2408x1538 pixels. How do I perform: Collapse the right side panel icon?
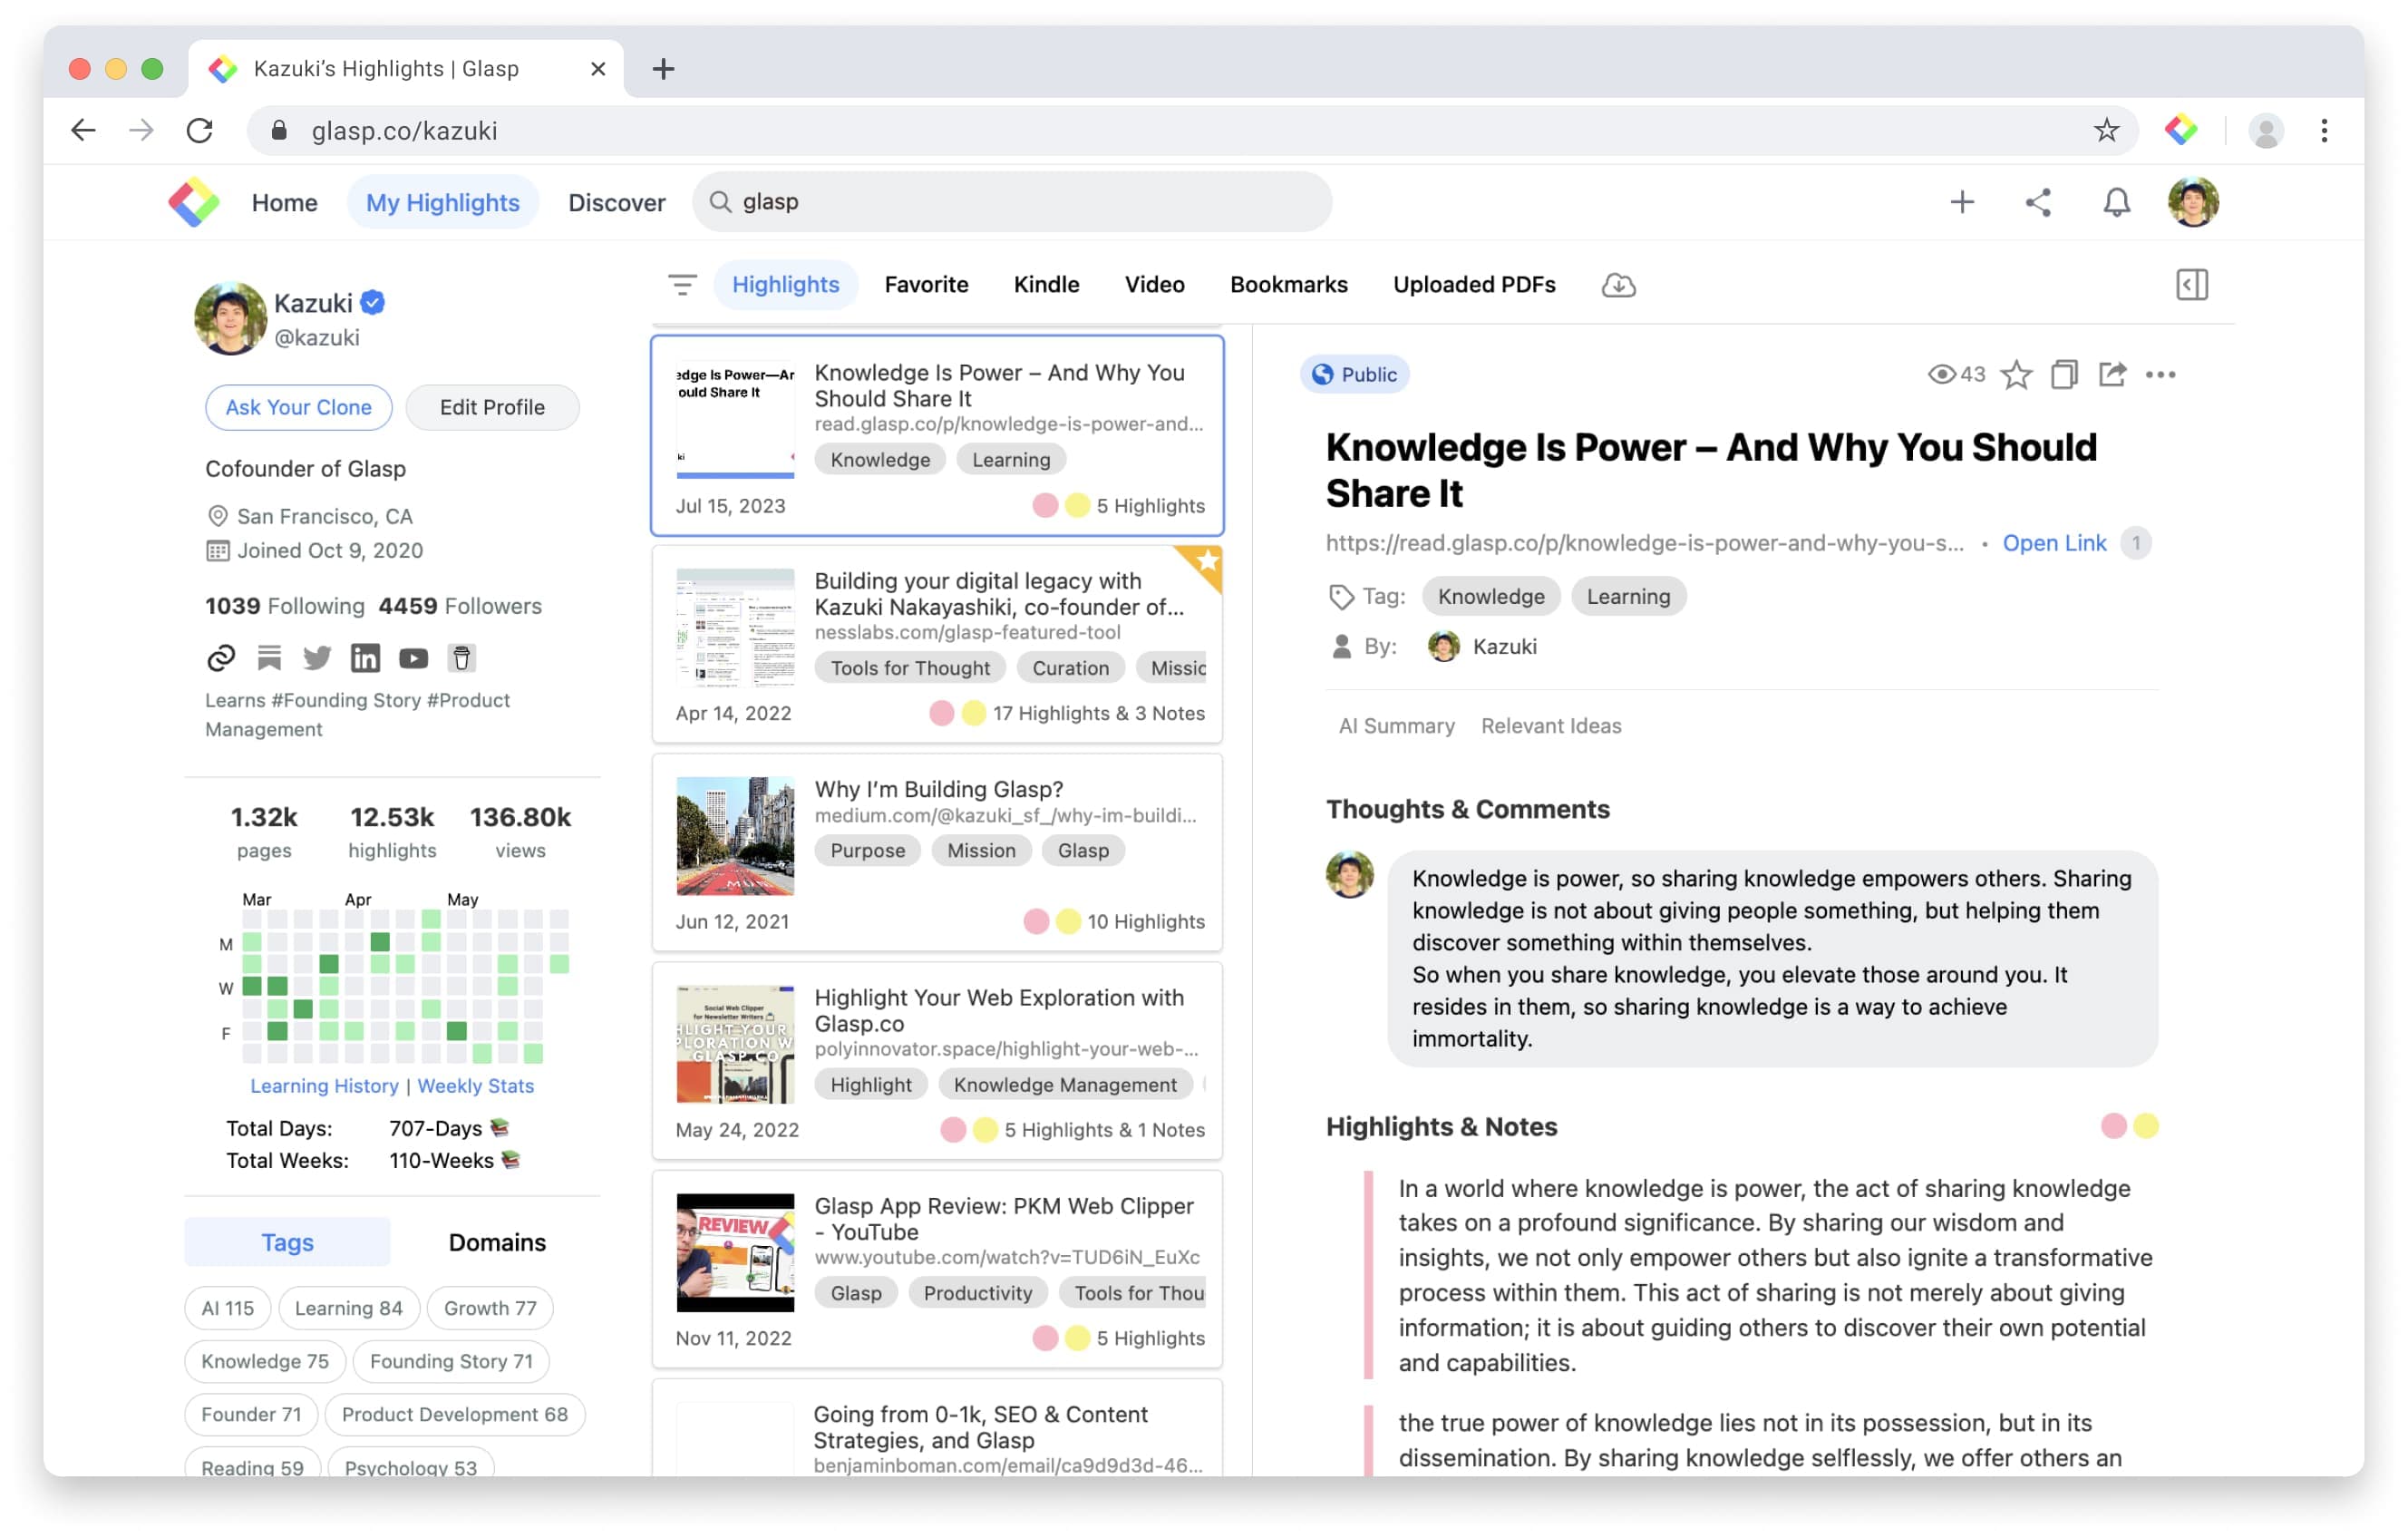(2190, 285)
